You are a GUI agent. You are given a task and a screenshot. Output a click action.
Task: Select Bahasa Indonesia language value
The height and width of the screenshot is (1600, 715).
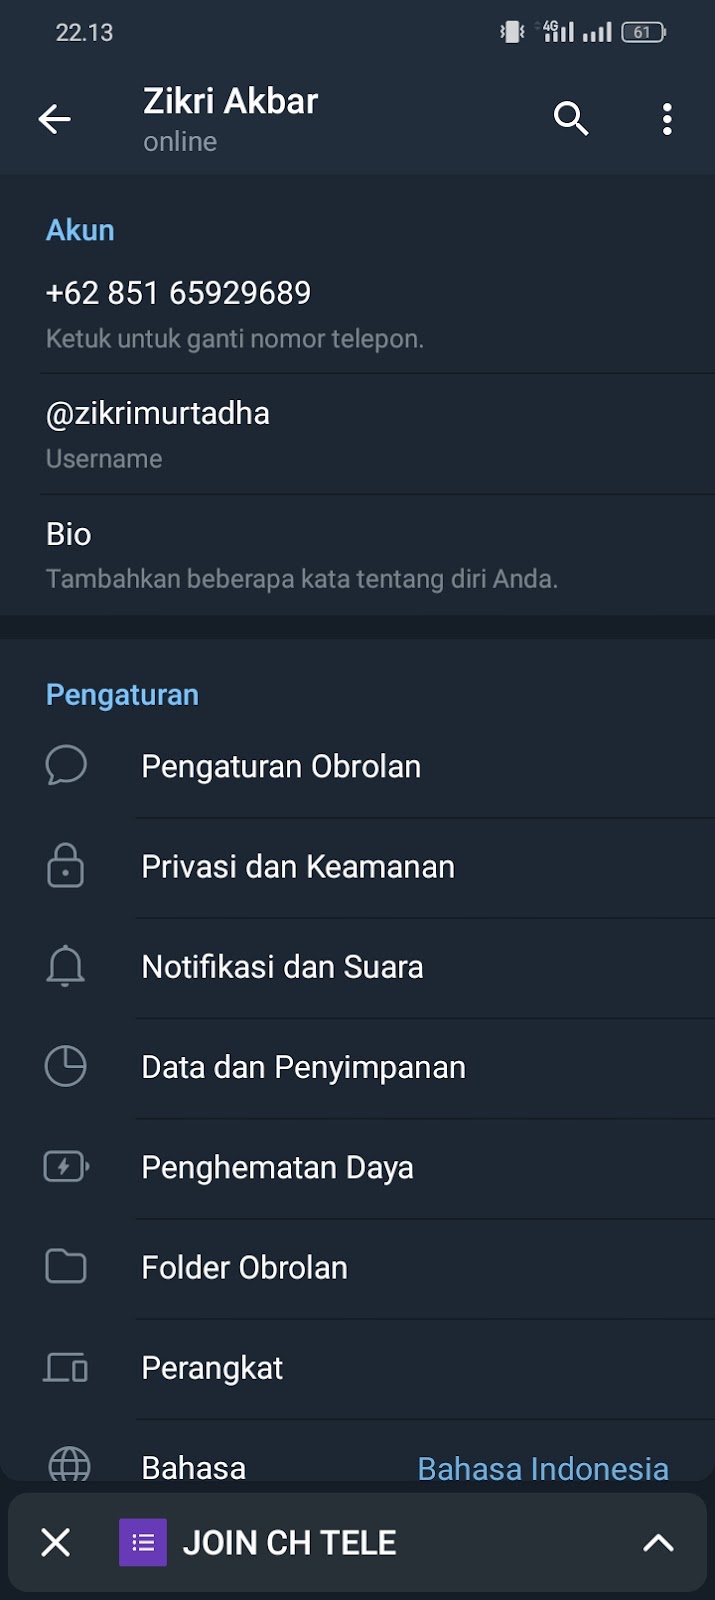point(542,1467)
